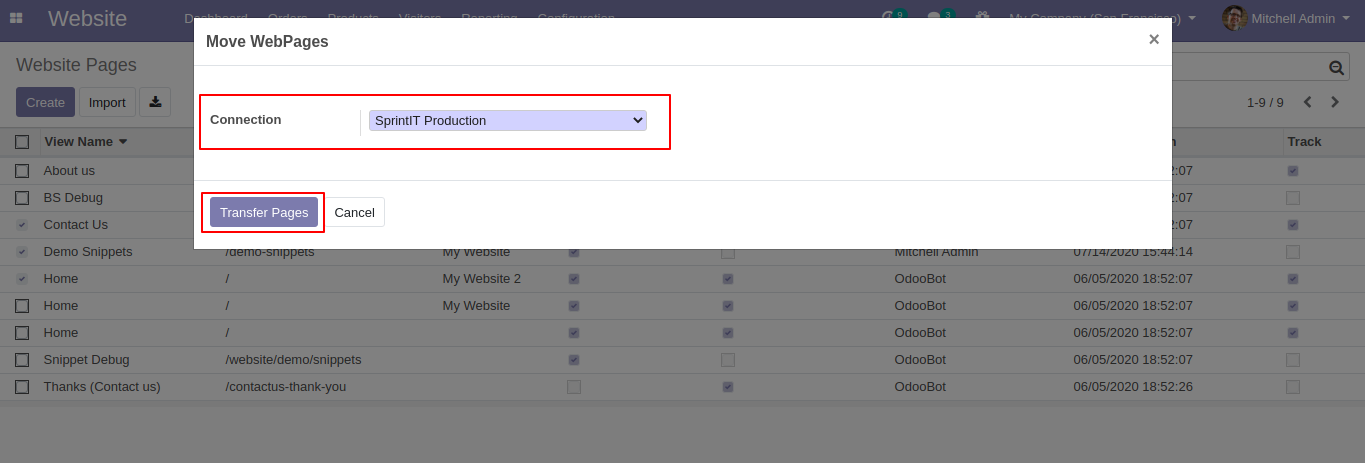The image size is (1365, 463).
Task: Open the company switcher dropdown arrow
Action: click(1192, 18)
